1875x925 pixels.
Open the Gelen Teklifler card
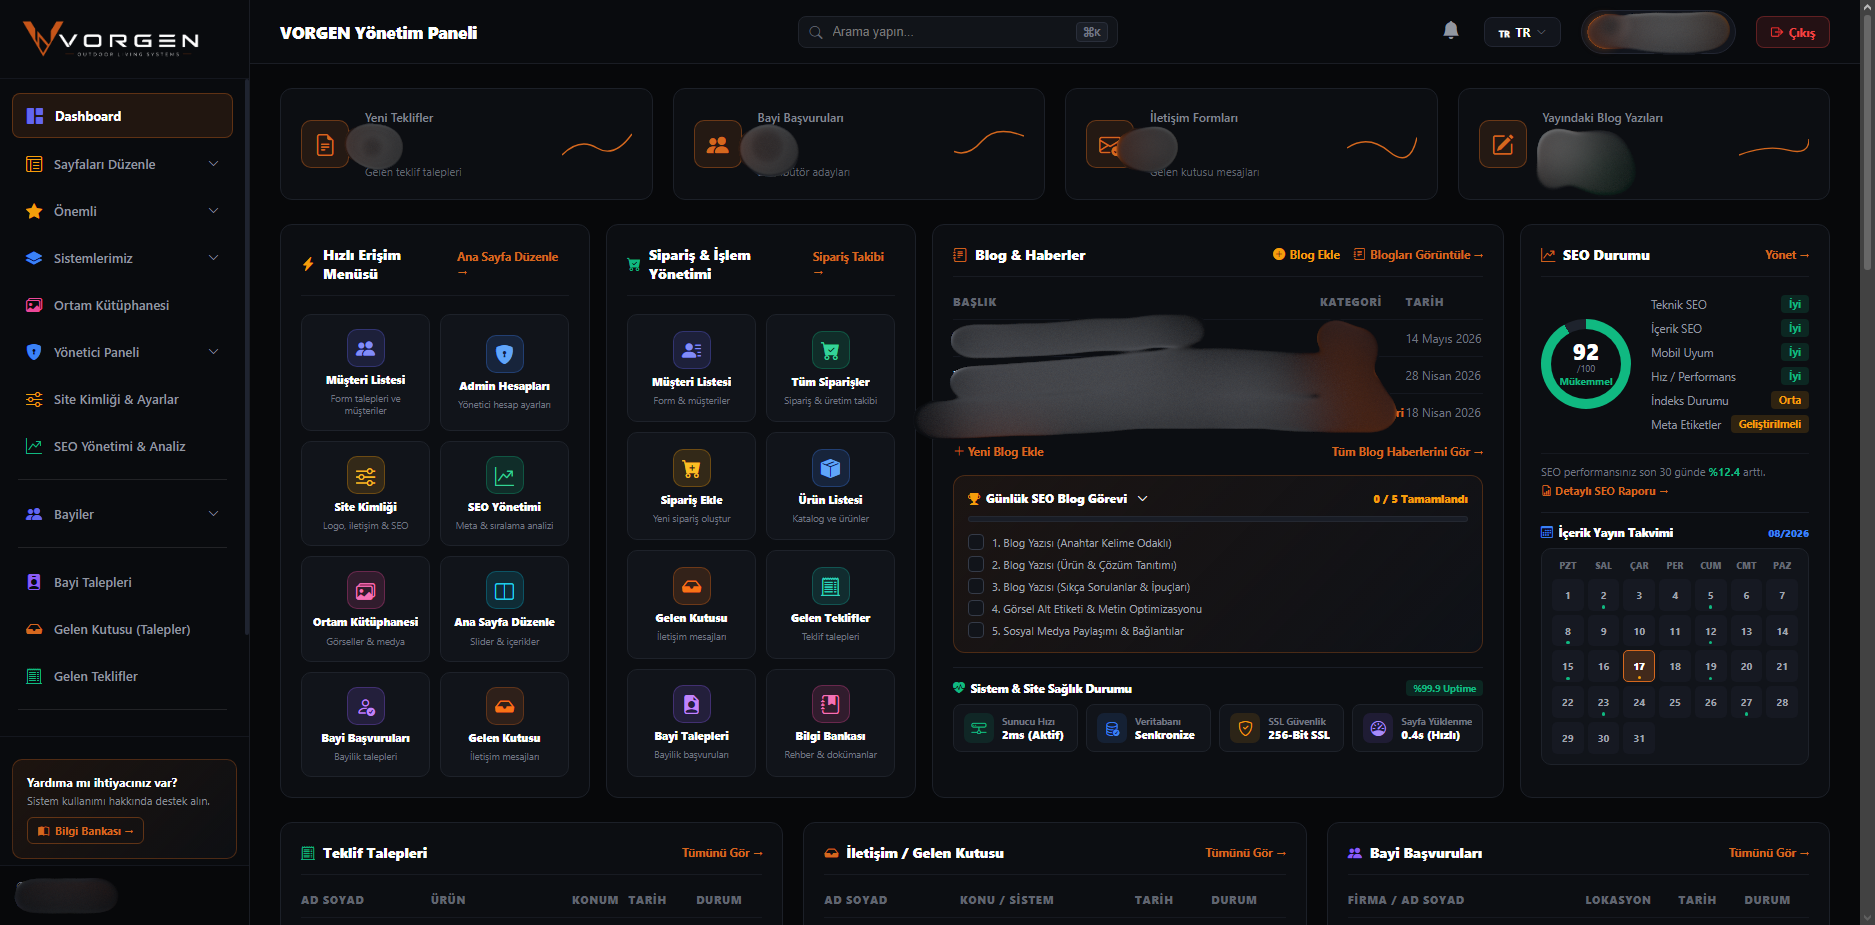[830, 604]
